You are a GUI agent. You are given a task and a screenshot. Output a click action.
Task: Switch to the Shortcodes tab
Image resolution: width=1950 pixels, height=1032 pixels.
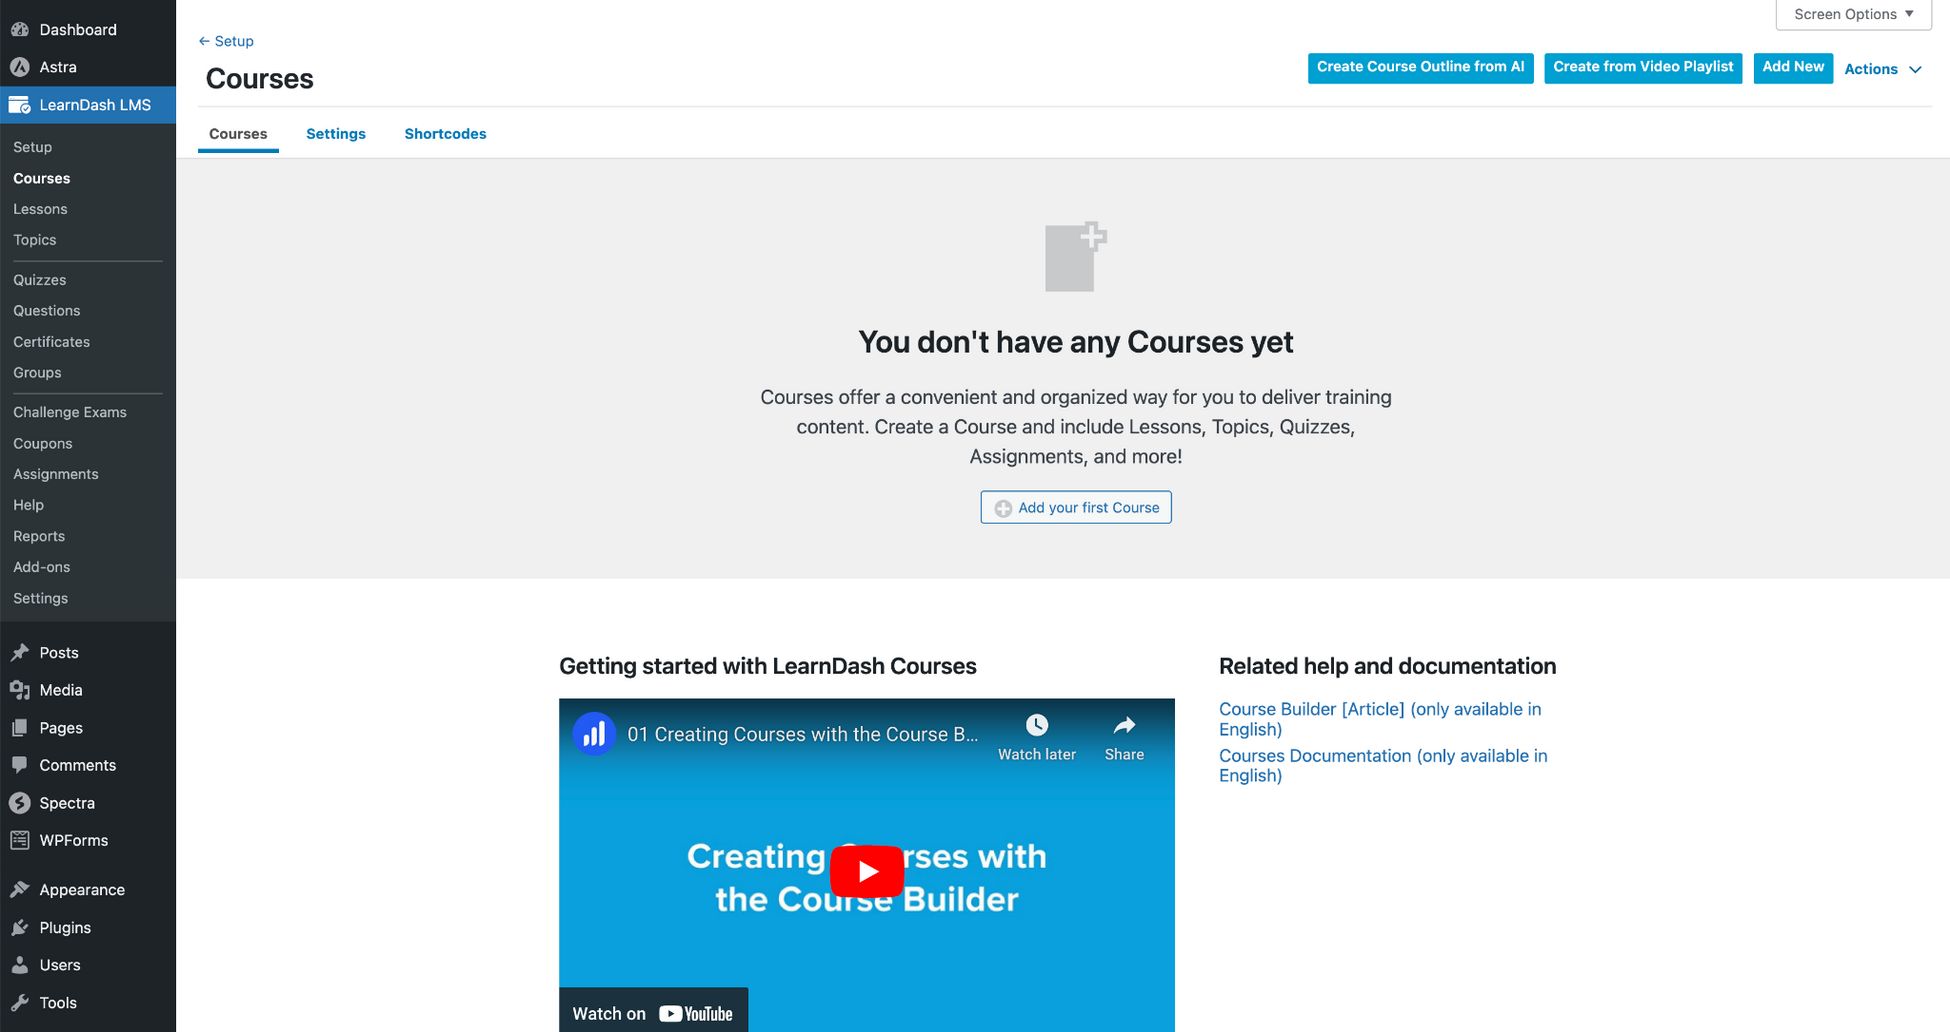[x=445, y=133]
